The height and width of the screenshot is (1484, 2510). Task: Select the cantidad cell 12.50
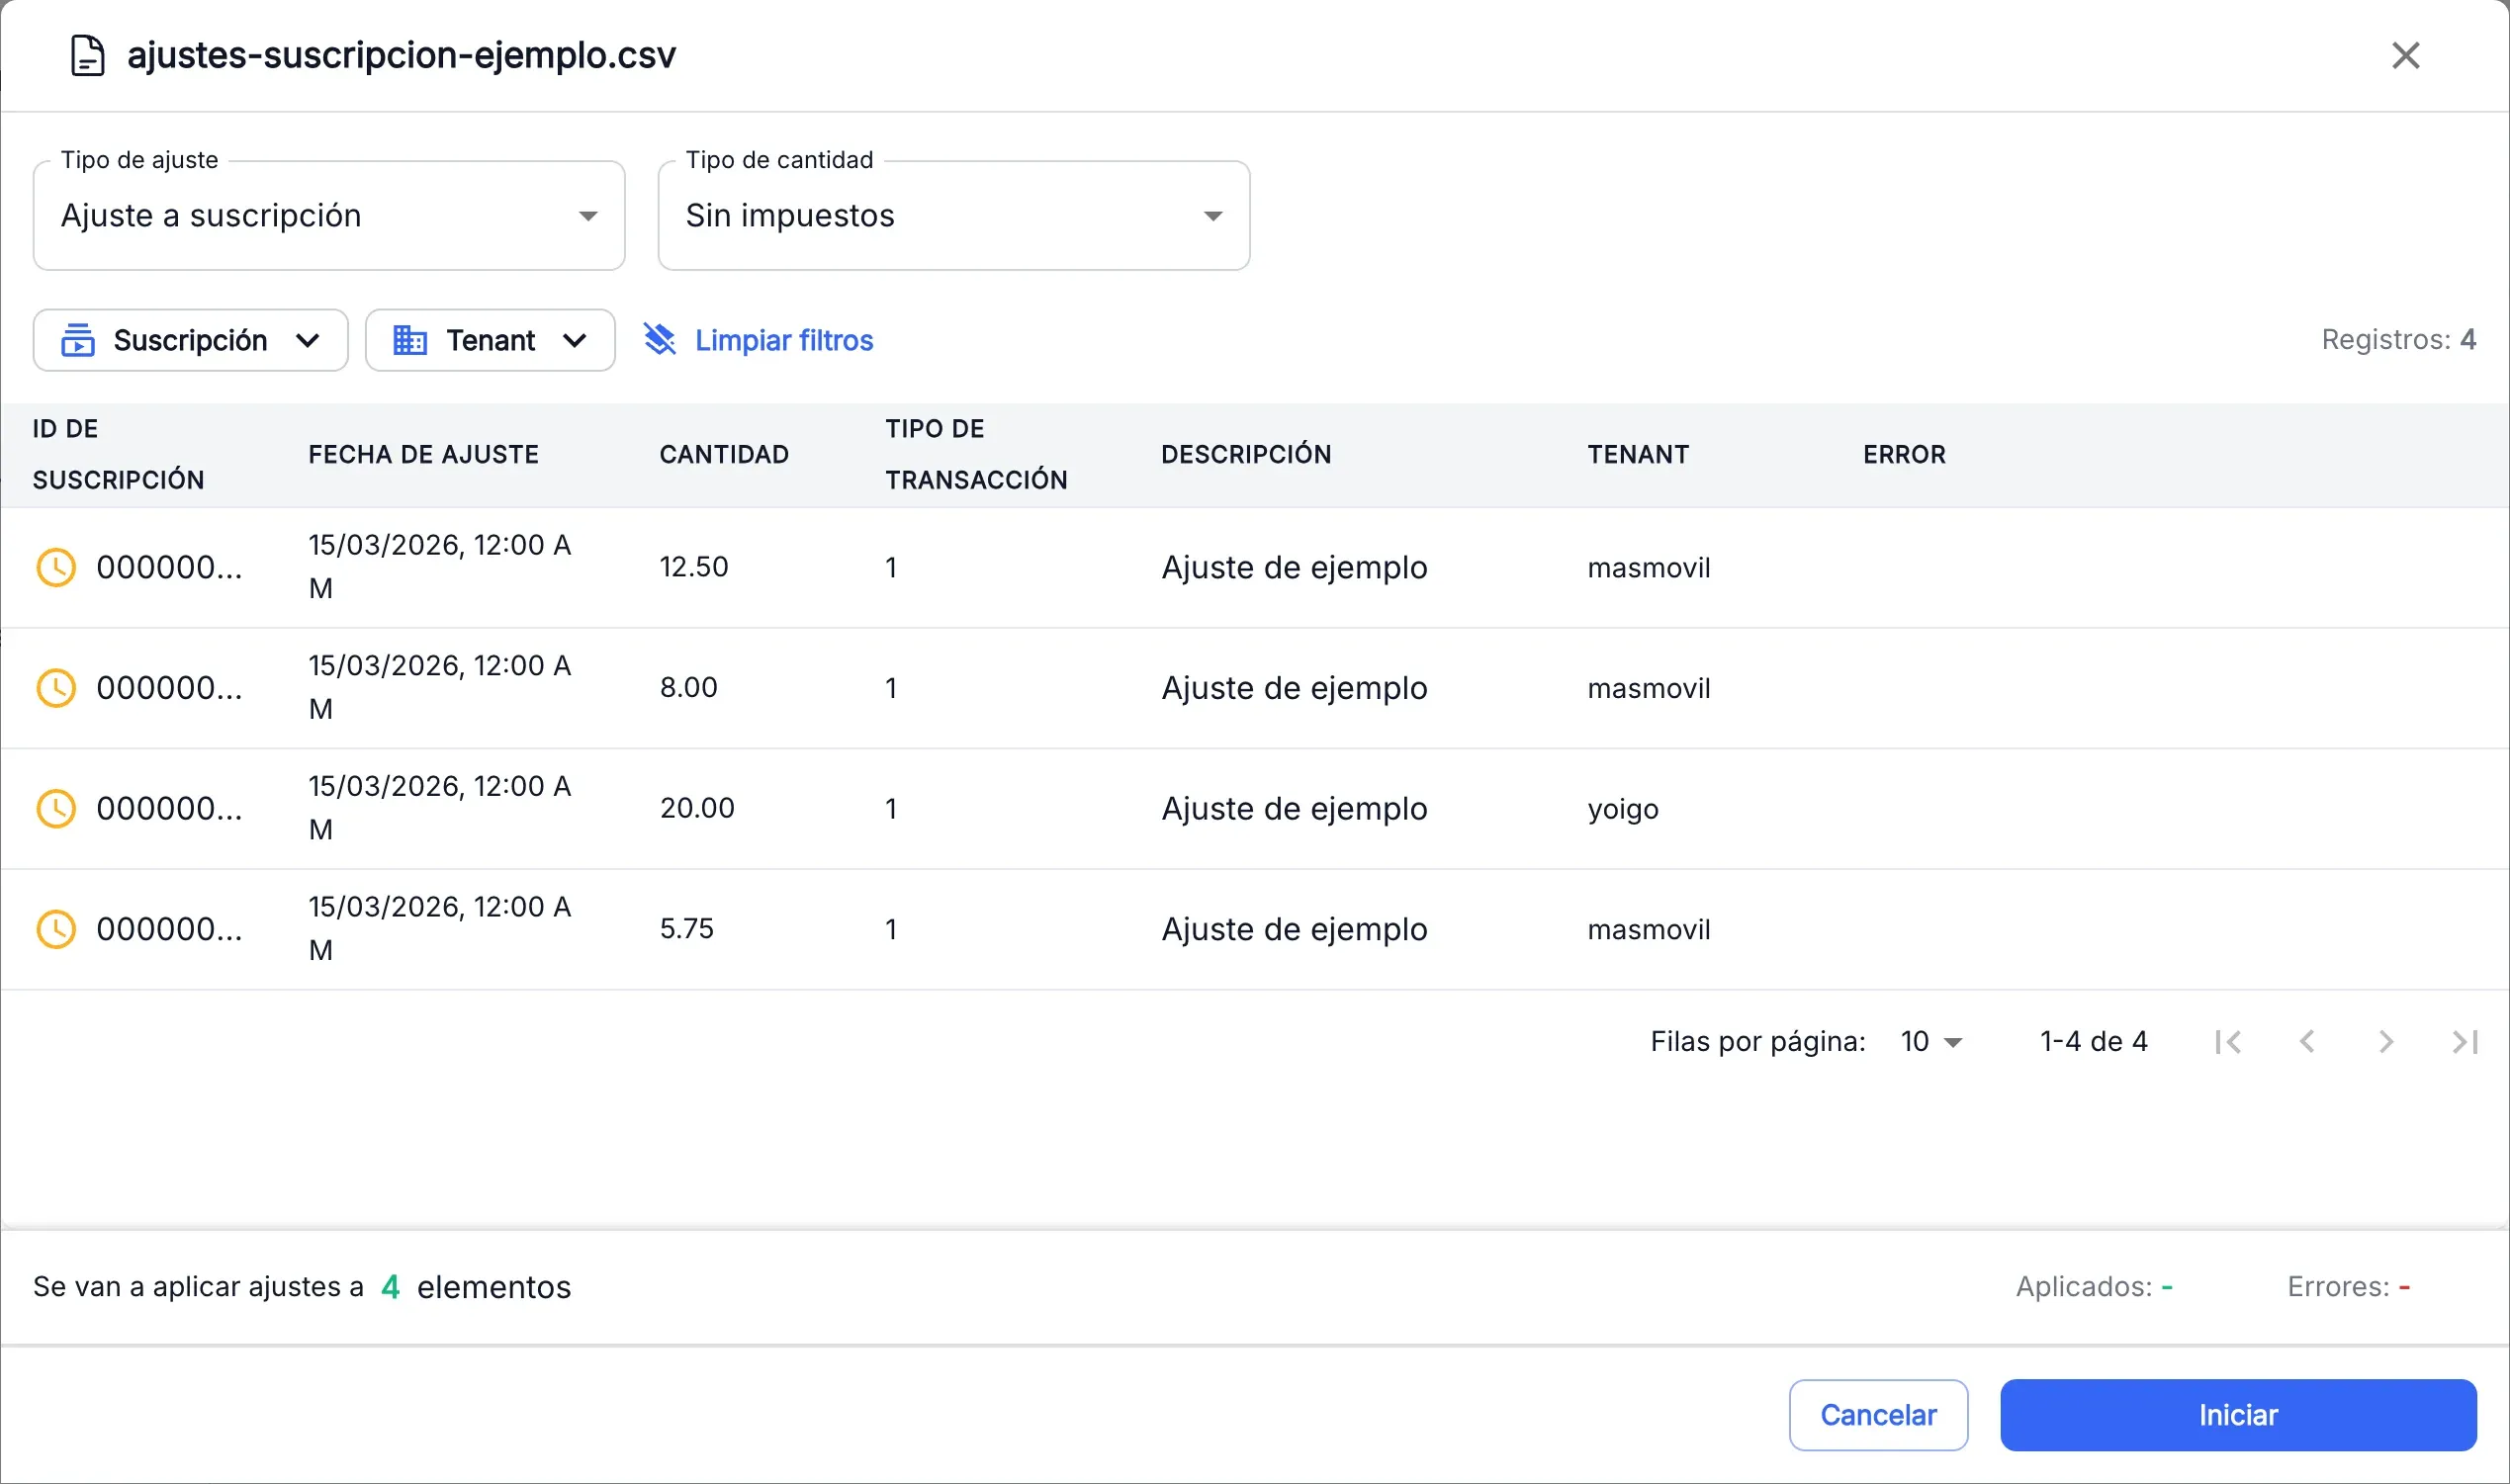click(x=694, y=567)
